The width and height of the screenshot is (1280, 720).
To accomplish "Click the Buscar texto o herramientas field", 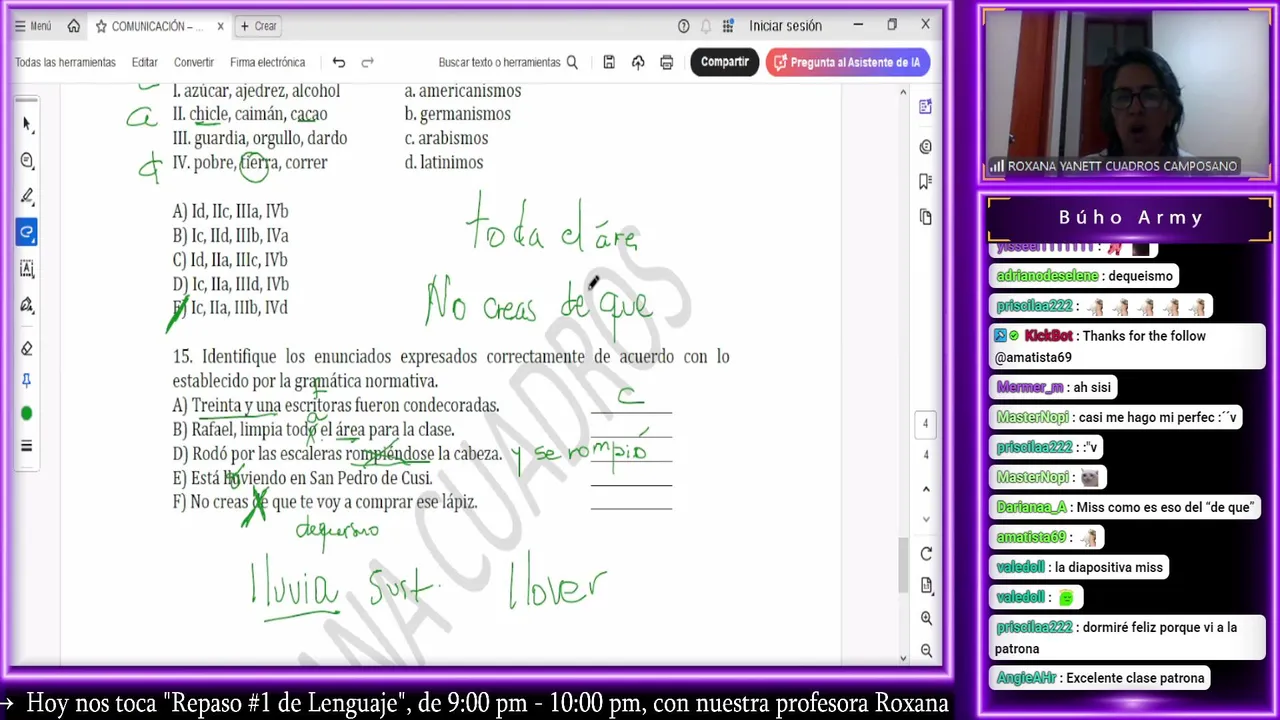I will tap(508, 62).
